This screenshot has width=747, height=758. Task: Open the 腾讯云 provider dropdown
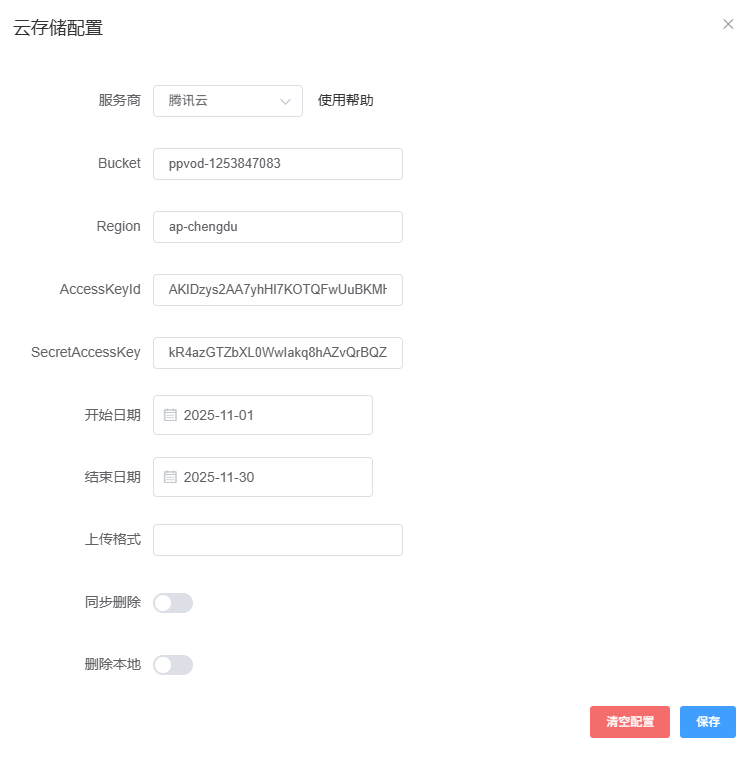click(x=227, y=101)
